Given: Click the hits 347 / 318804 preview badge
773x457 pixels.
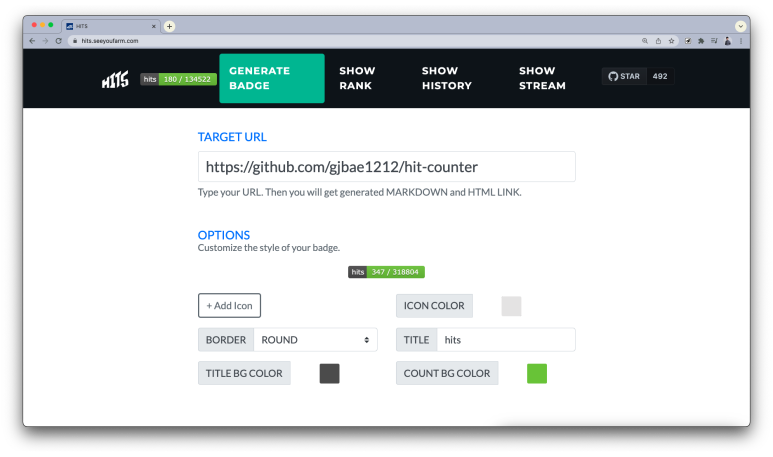Looking at the screenshot, I should (x=386, y=272).
